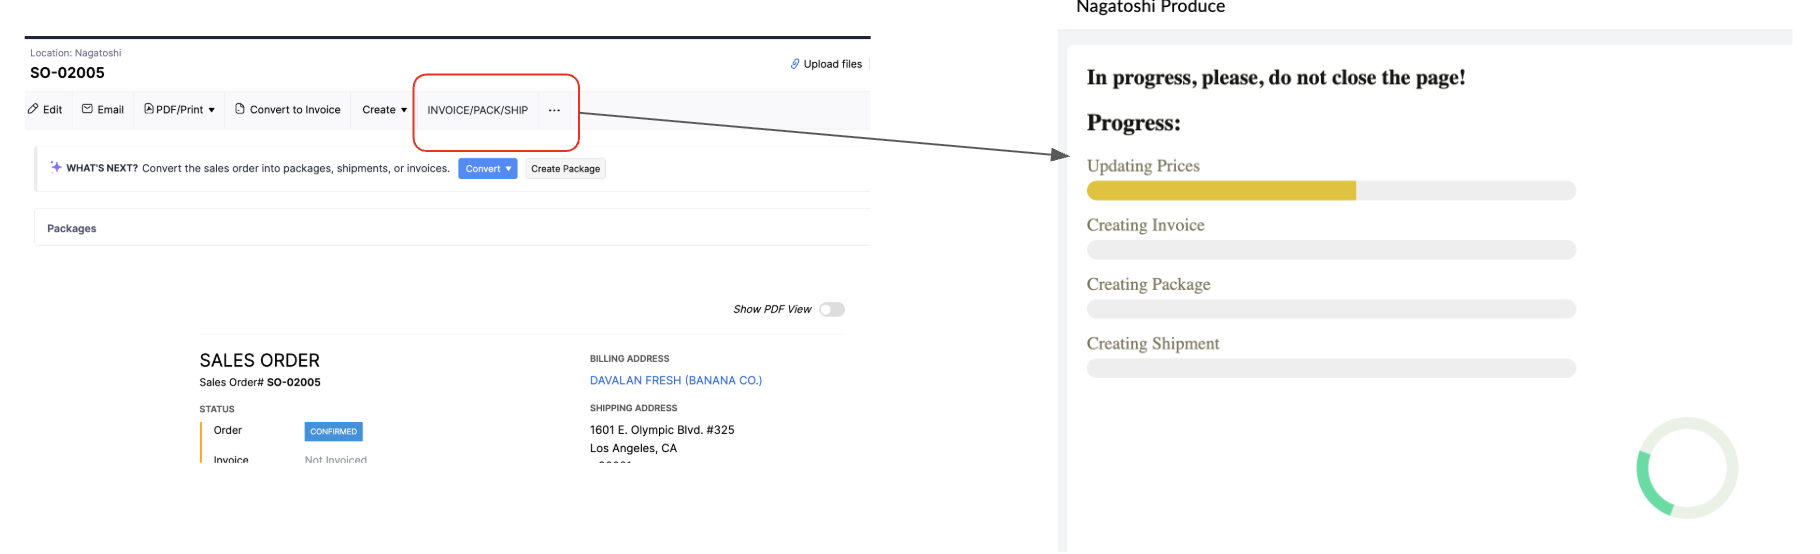
Task: Click the Convert to Invoice page icon
Action: pyautogui.click(x=240, y=109)
